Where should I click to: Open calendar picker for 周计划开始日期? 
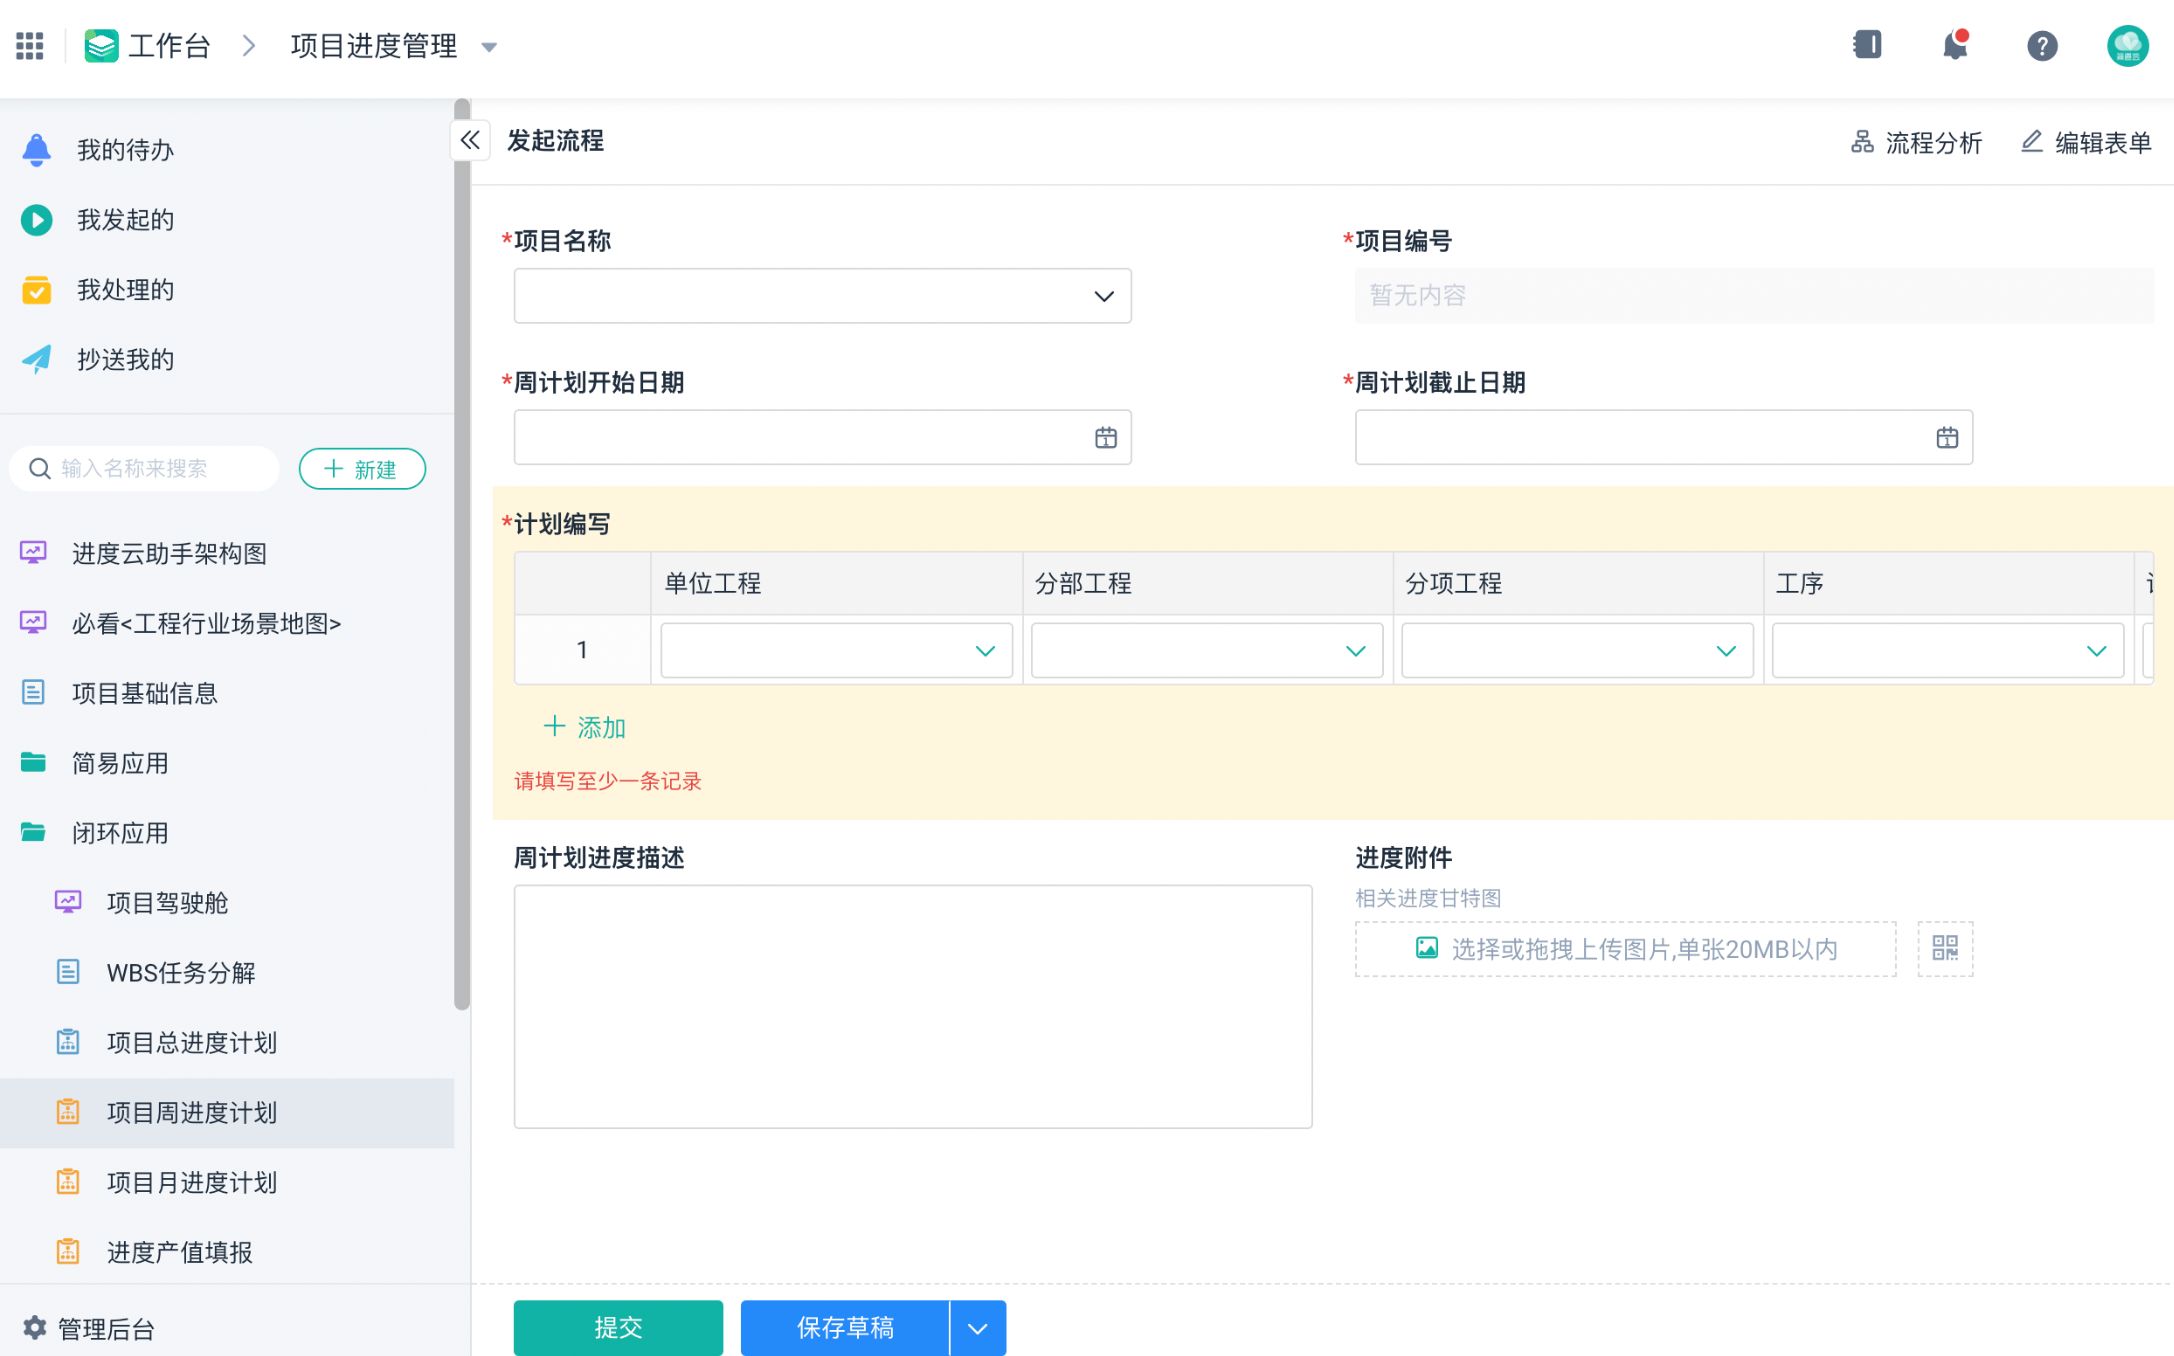(x=1105, y=437)
